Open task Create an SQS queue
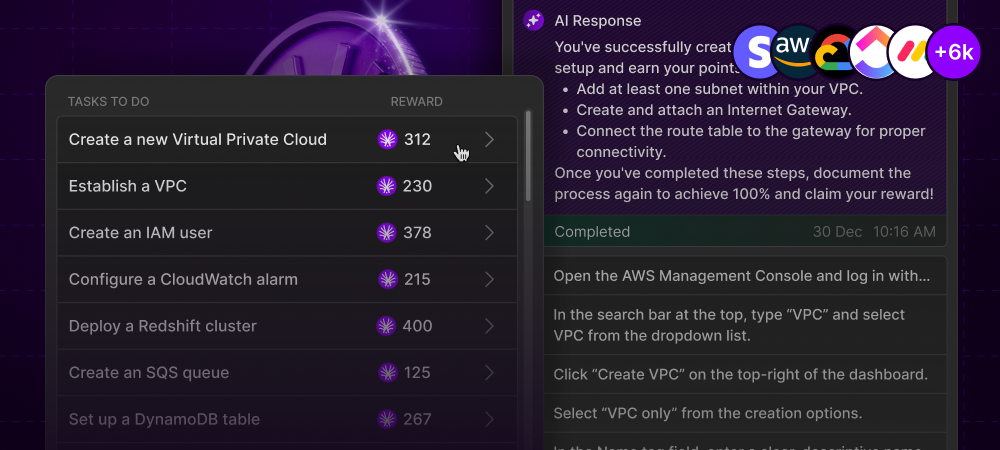This screenshot has height=450, width=1000. (x=287, y=372)
